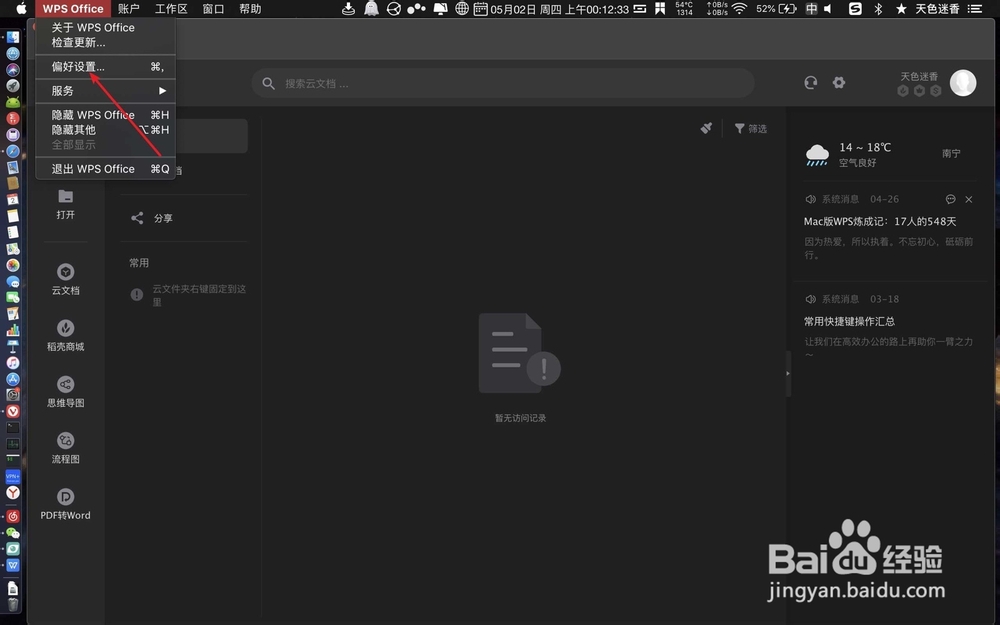Open PDF转Word tool in sidebar
Viewport: 1000px width, 625px height.
tap(65, 504)
